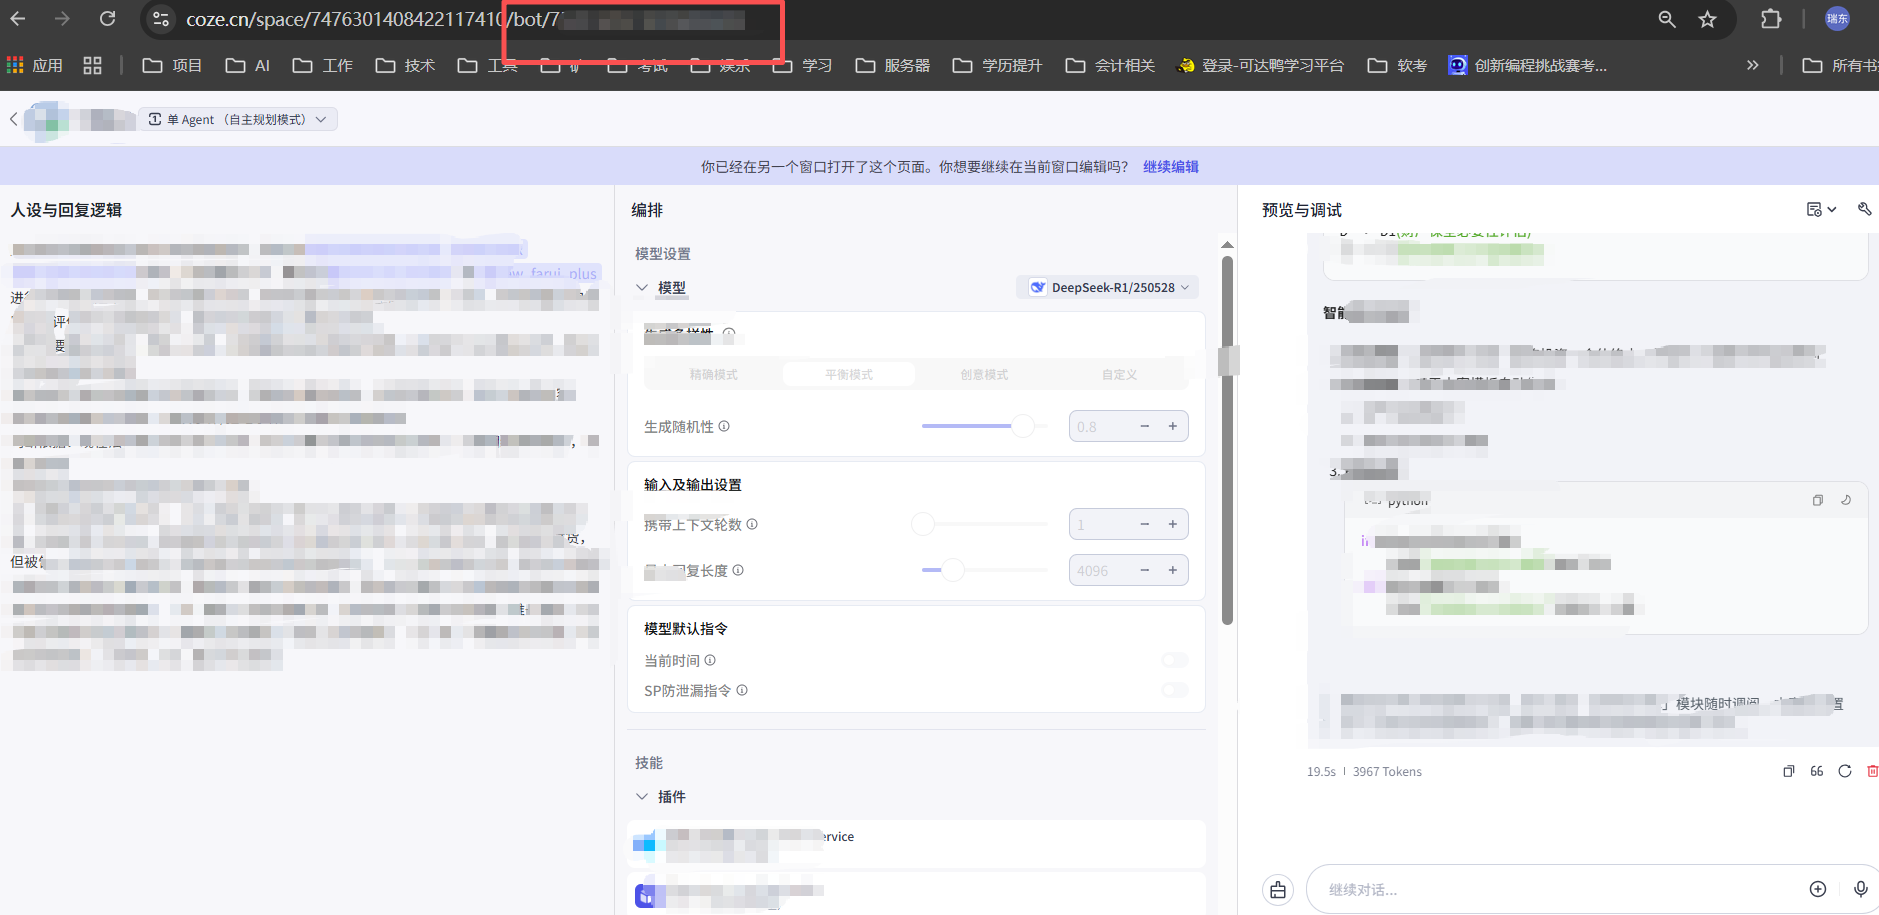Show info tooltip for SP防泄漏指令
This screenshot has height=915, width=1879.
tap(742, 690)
